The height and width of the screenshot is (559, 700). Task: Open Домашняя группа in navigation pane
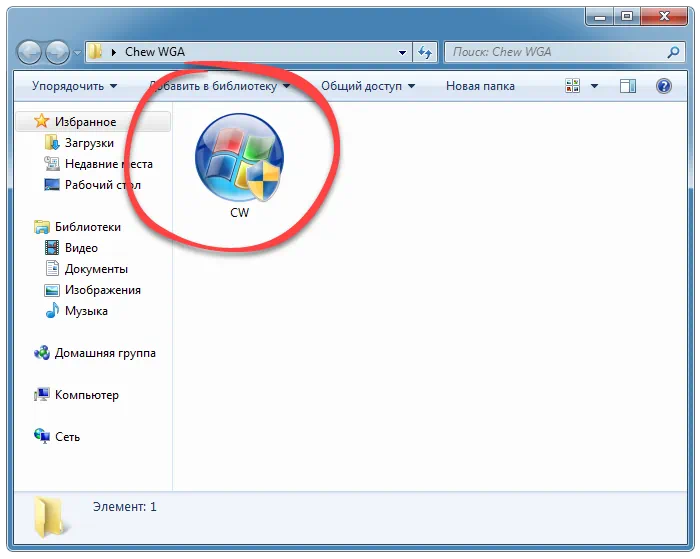click(x=105, y=353)
